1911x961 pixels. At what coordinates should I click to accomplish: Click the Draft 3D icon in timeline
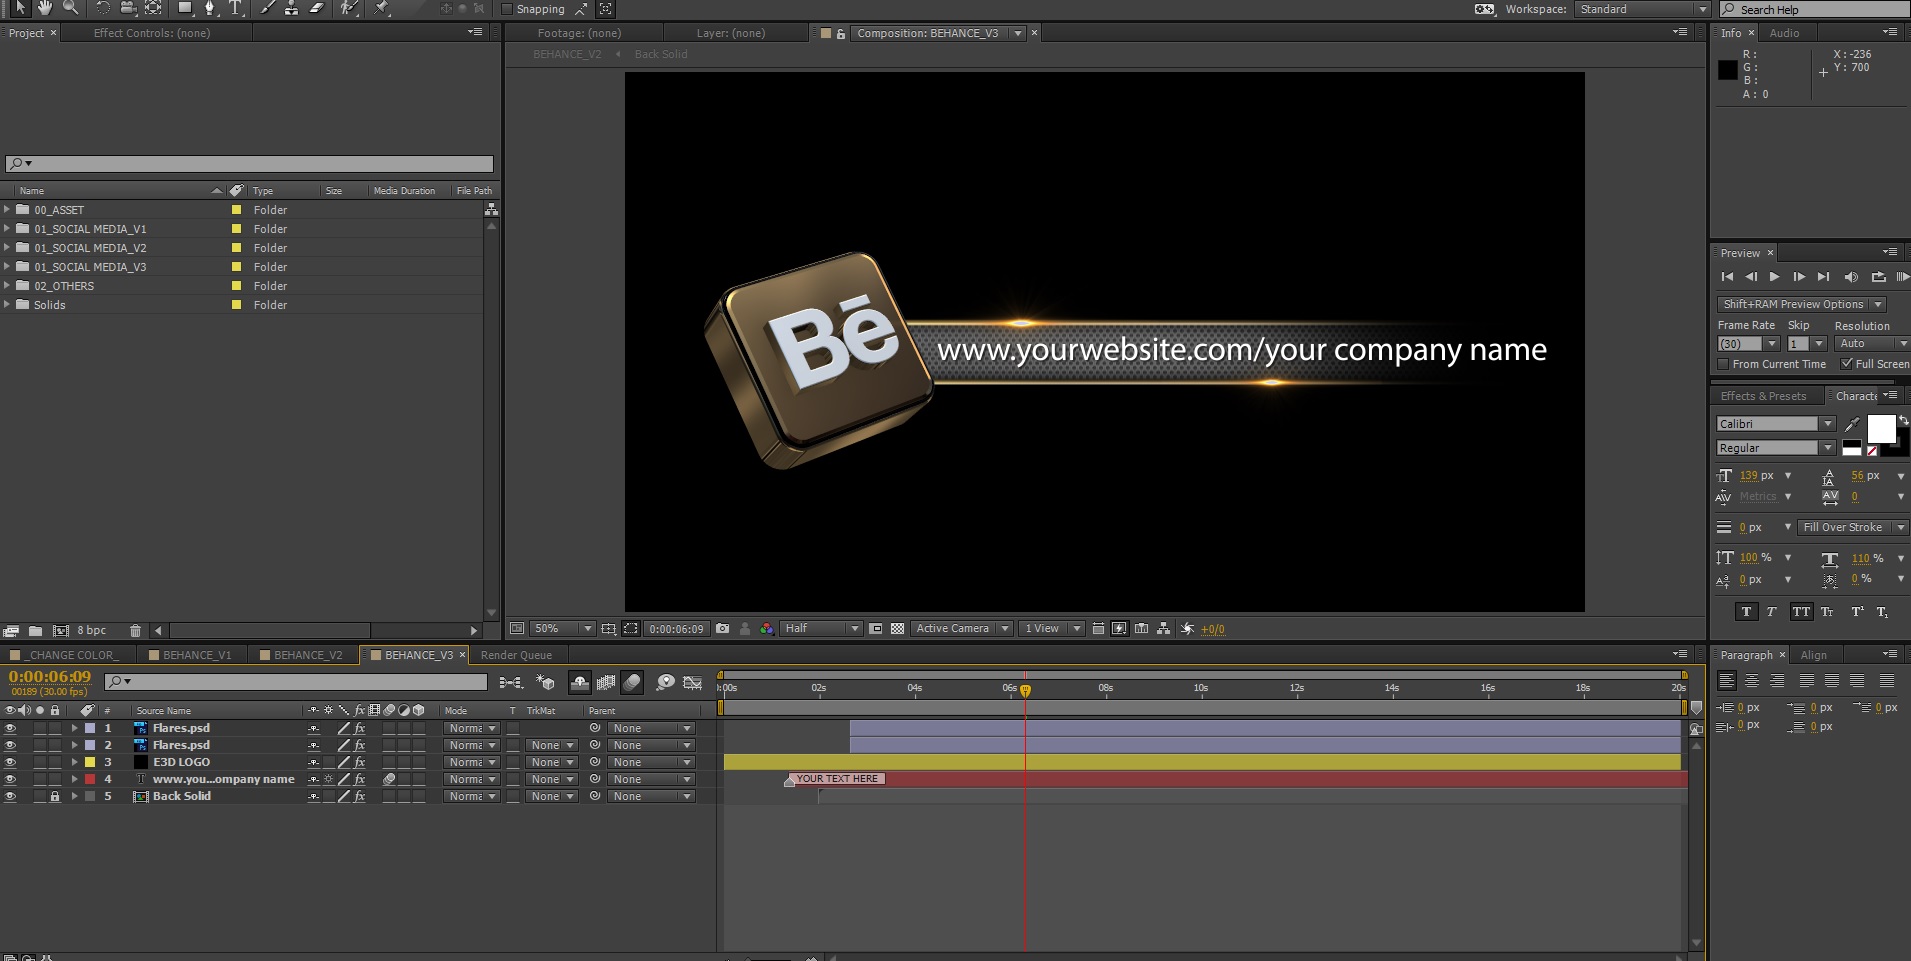545,682
